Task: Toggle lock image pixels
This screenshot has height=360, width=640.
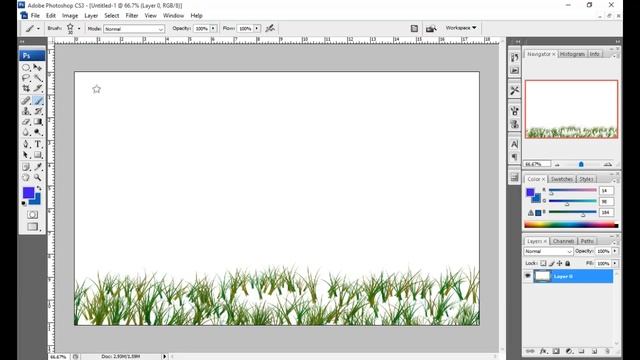Action: click(x=551, y=263)
